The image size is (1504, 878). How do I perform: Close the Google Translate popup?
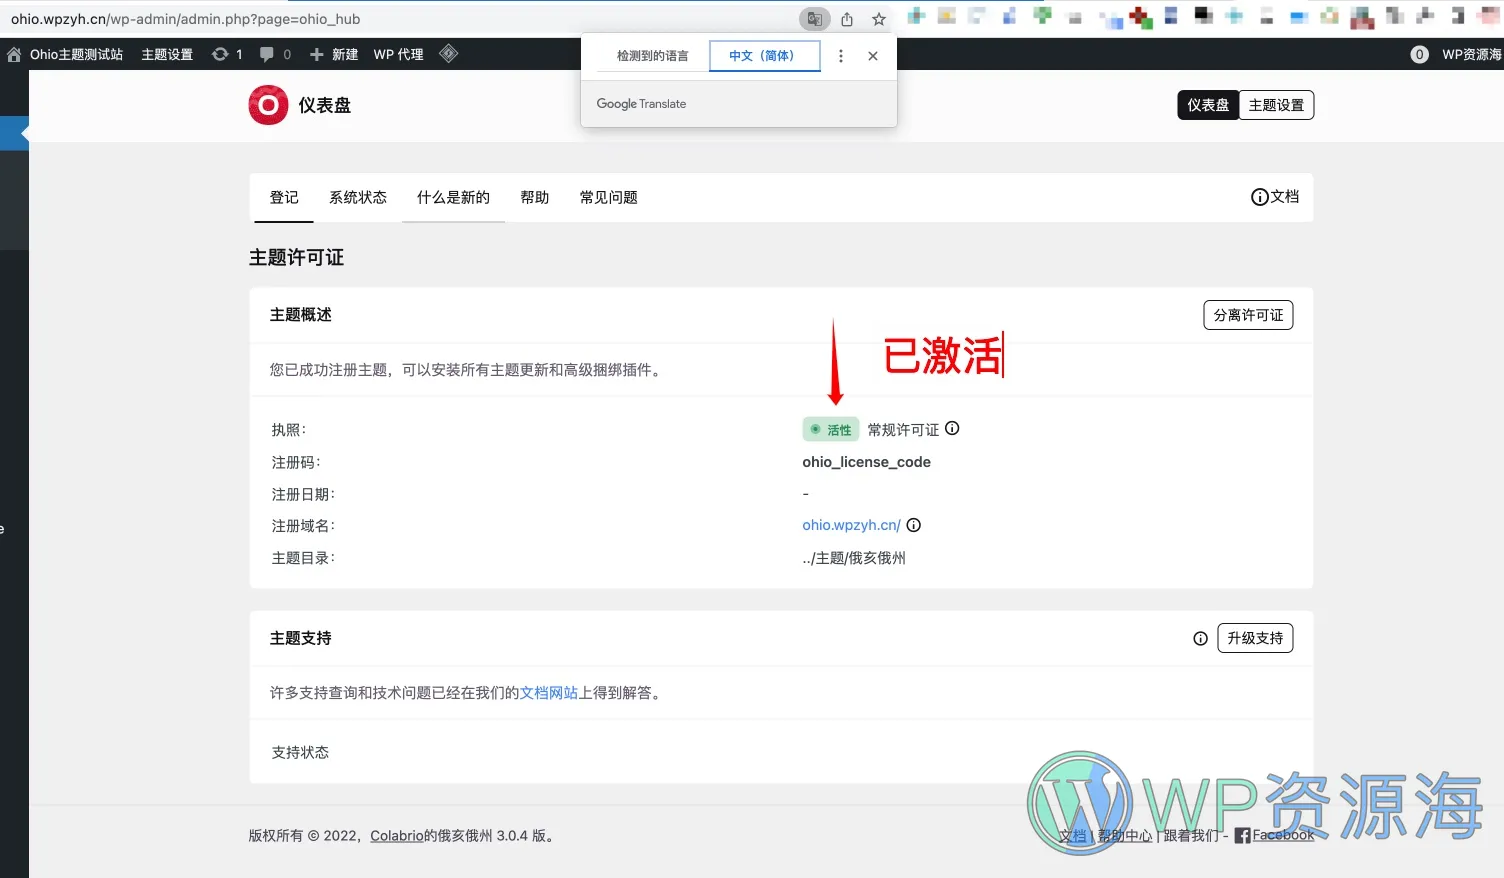click(x=873, y=56)
